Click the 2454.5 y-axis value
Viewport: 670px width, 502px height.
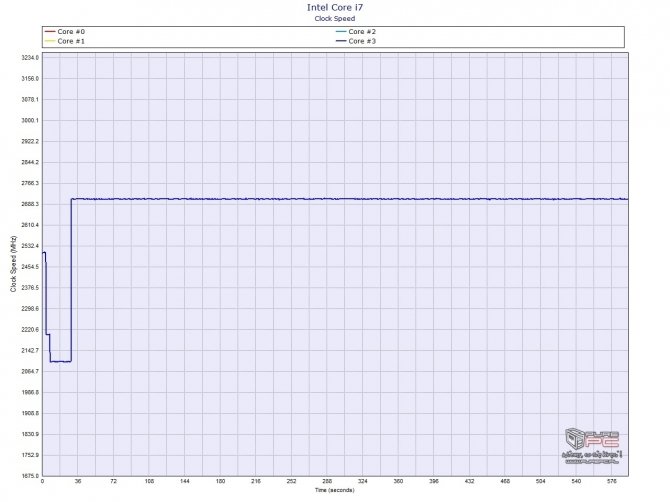coord(30,267)
